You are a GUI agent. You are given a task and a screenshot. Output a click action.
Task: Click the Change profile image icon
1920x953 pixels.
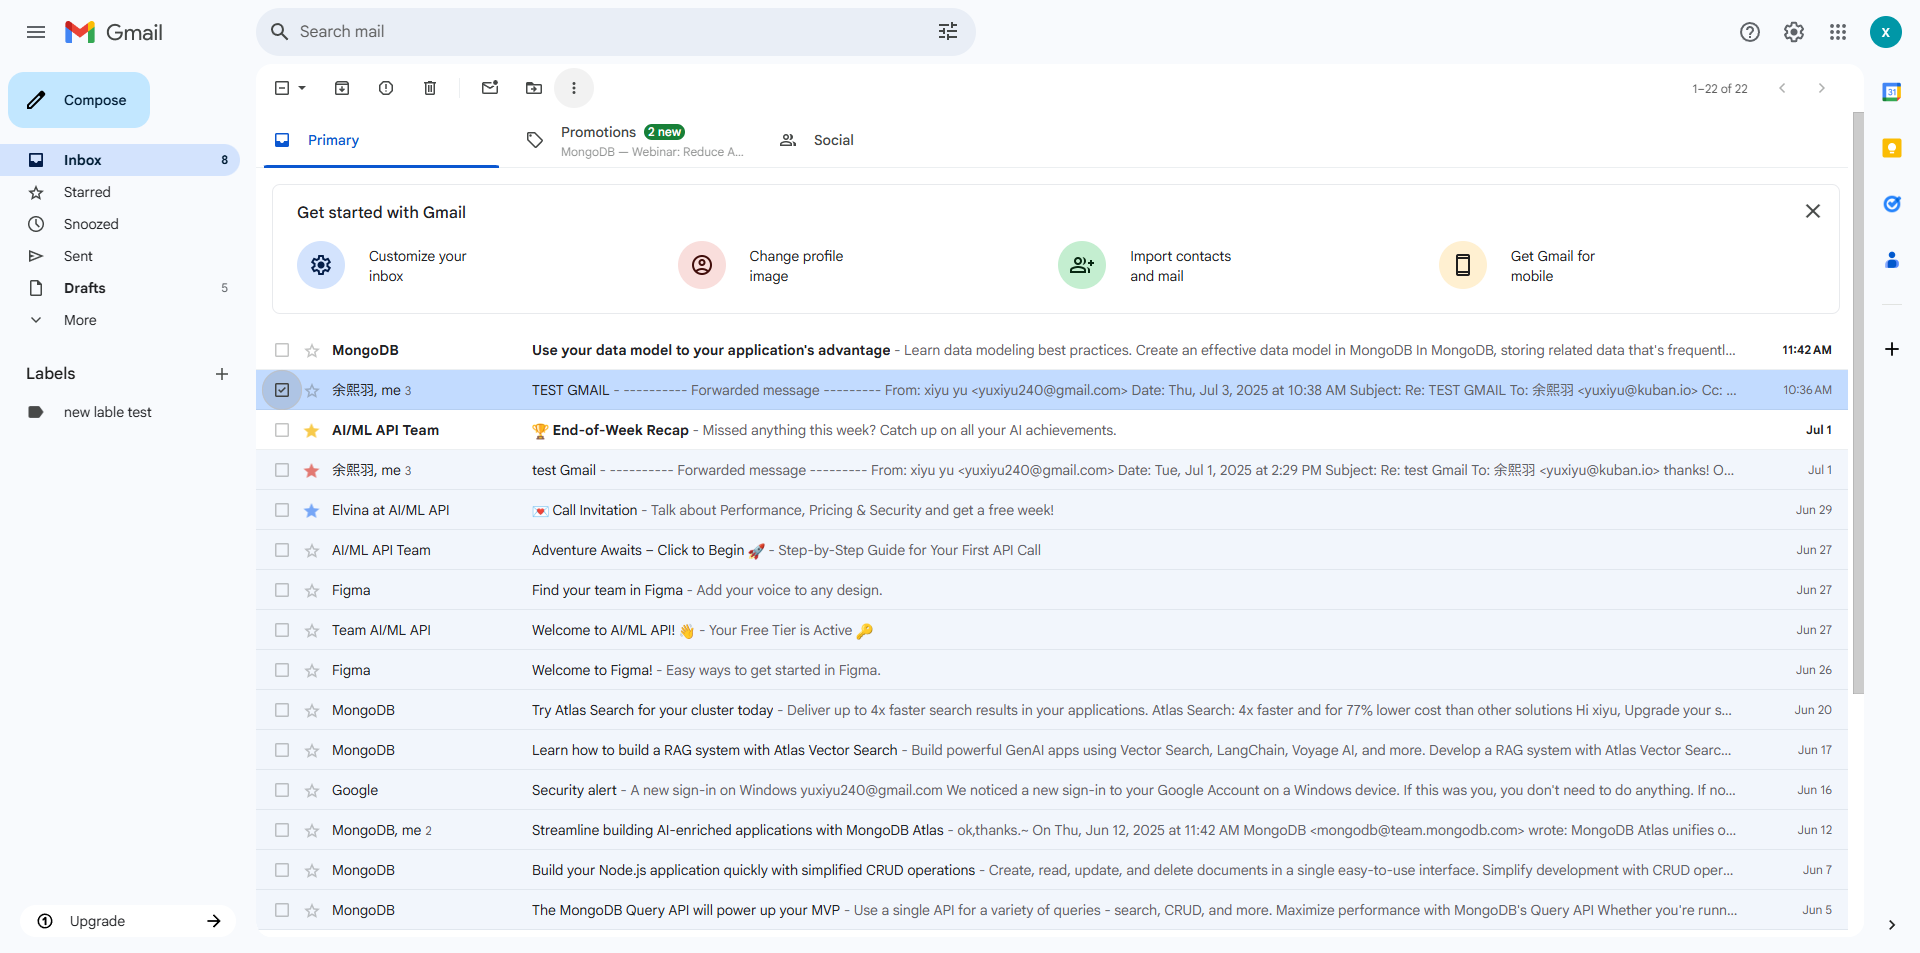702,265
